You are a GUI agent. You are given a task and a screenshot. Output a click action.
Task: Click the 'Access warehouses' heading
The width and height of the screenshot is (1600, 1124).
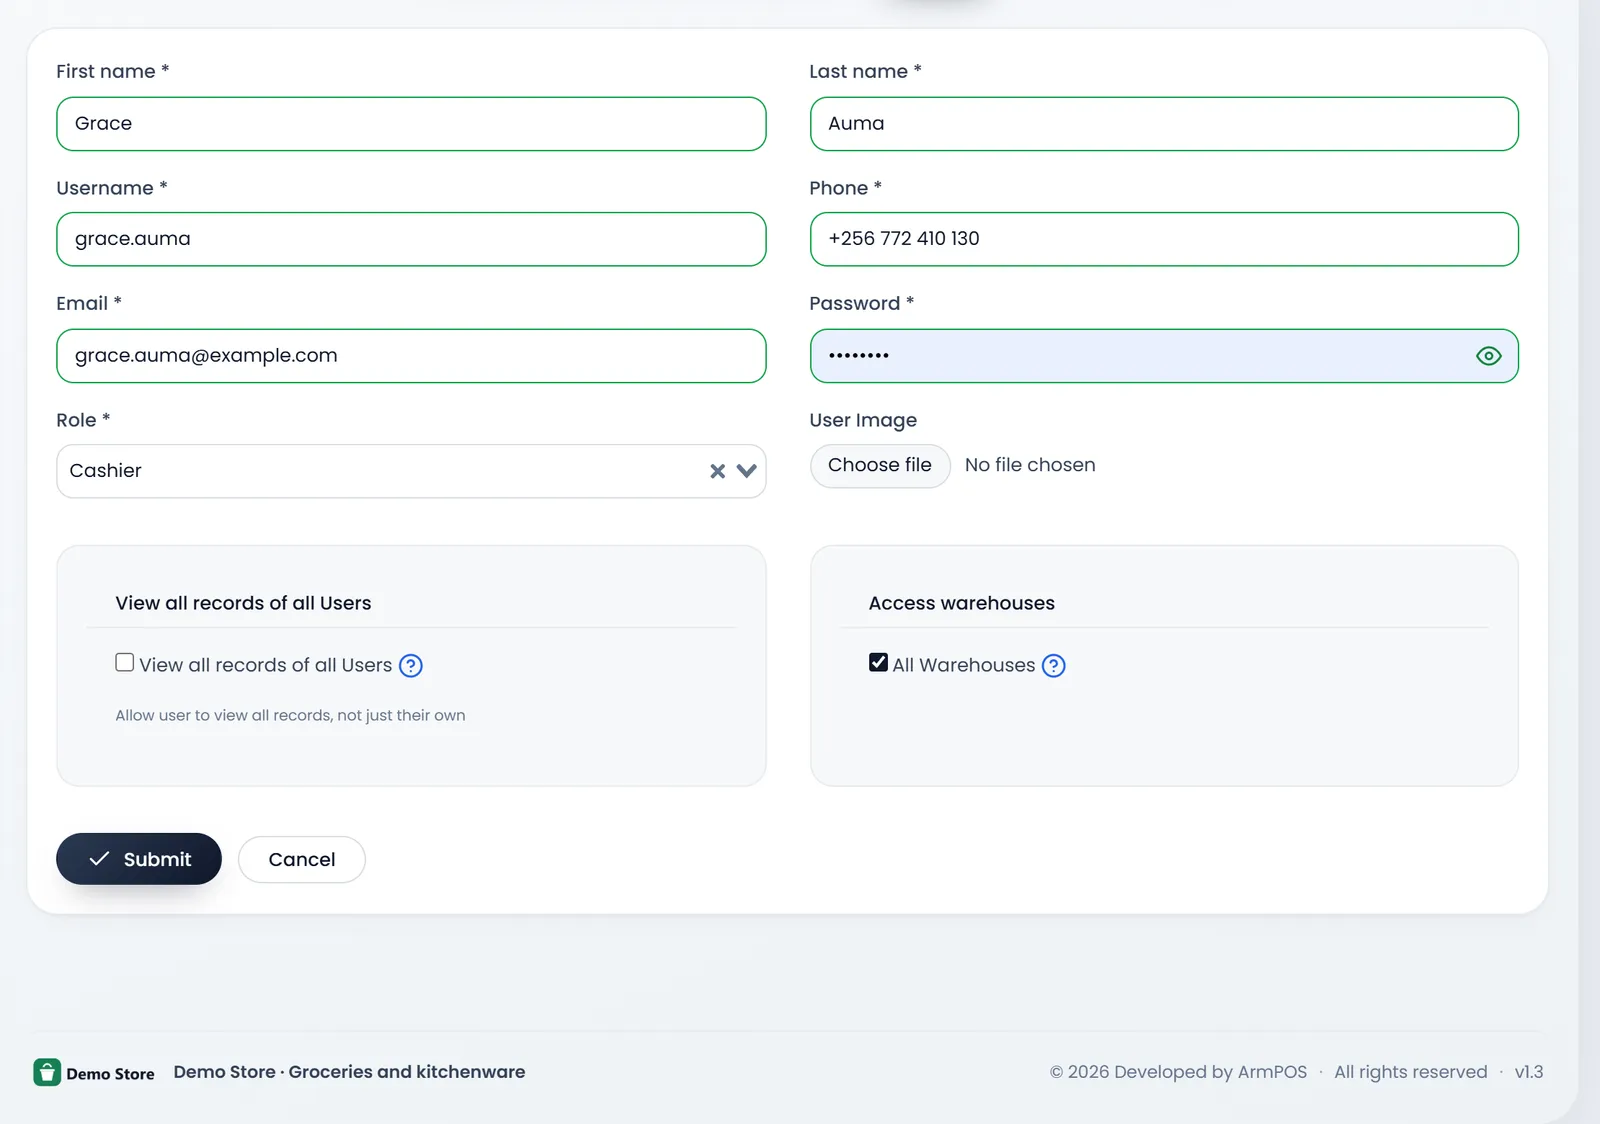pos(962,603)
